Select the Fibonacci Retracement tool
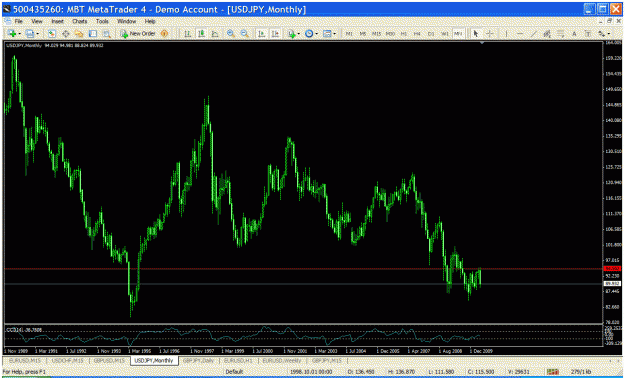This screenshot has height=378, width=625. point(560,34)
